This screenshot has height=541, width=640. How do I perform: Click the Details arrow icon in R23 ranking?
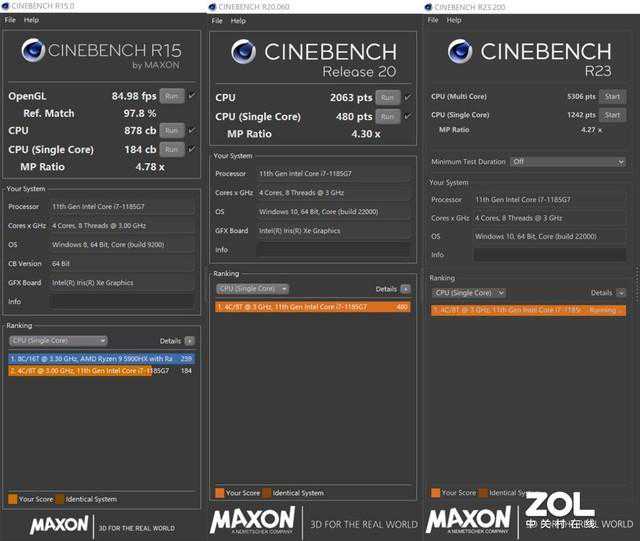(620, 293)
